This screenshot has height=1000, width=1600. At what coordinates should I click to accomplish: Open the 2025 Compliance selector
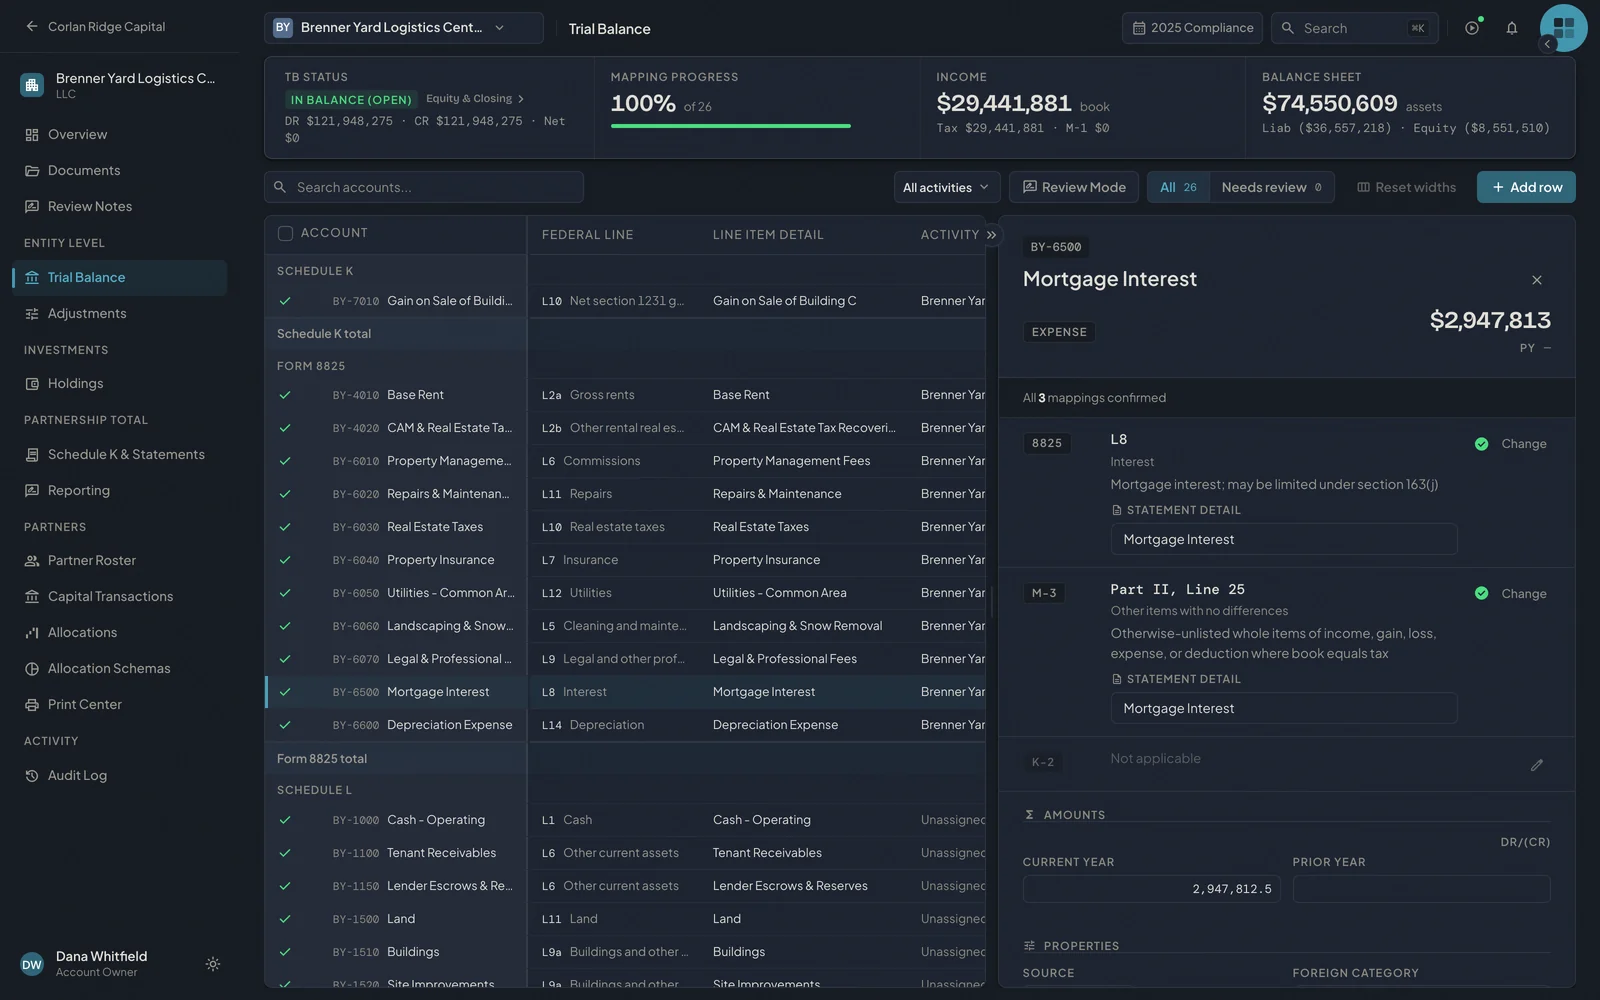tap(1192, 28)
